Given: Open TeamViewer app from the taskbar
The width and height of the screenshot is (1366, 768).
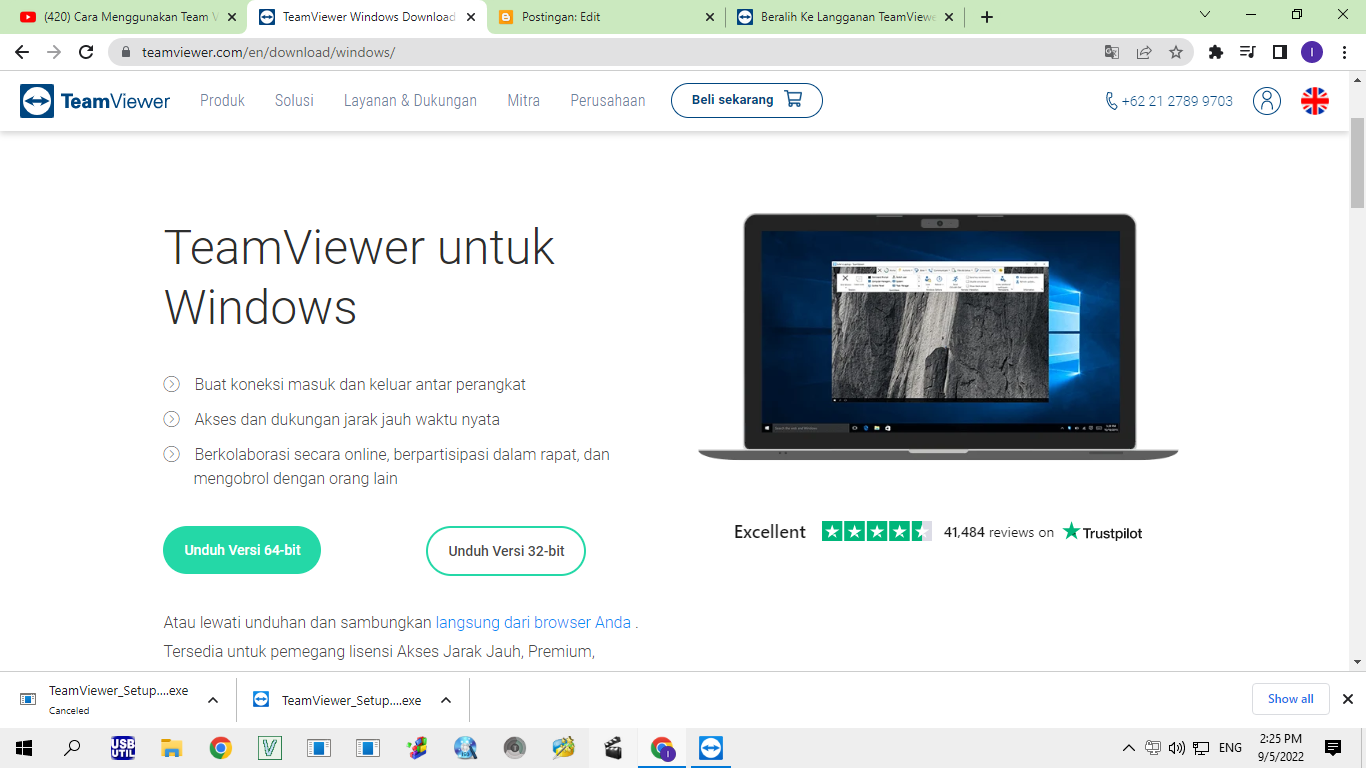Looking at the screenshot, I should coord(711,747).
